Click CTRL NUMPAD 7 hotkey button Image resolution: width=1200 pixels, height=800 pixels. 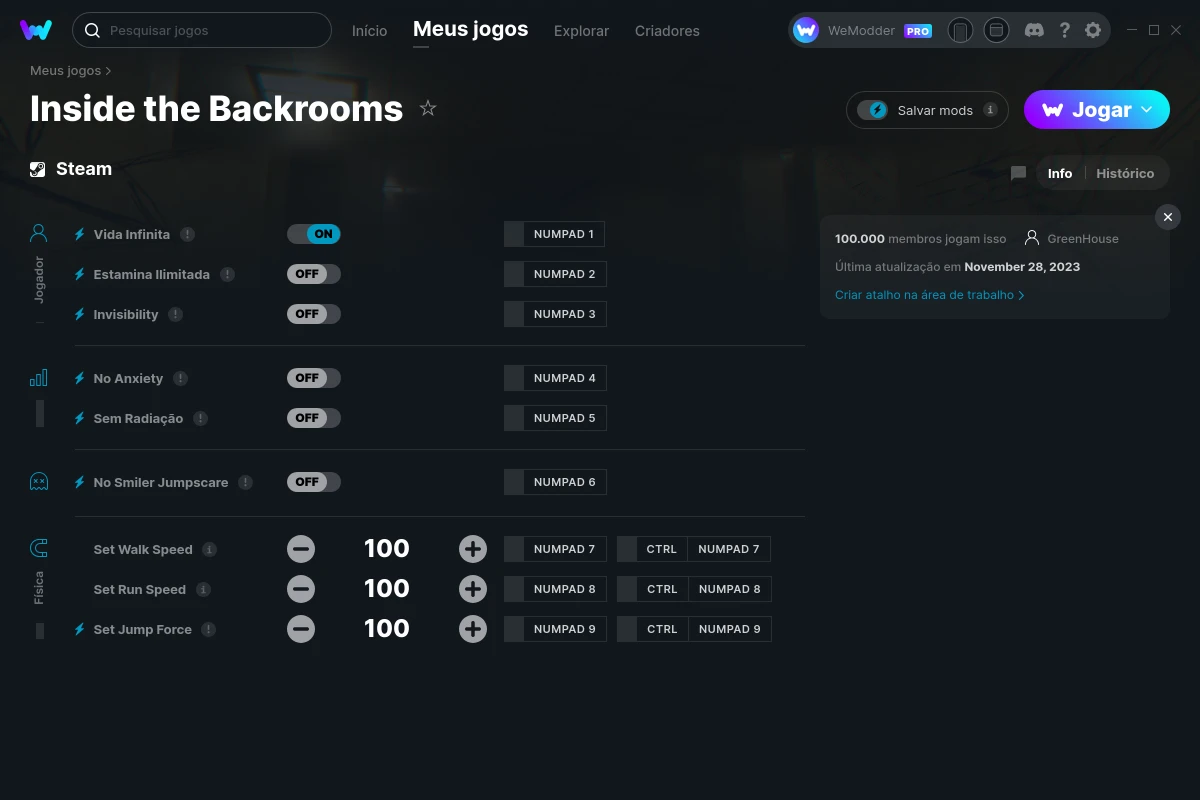[x=694, y=549]
